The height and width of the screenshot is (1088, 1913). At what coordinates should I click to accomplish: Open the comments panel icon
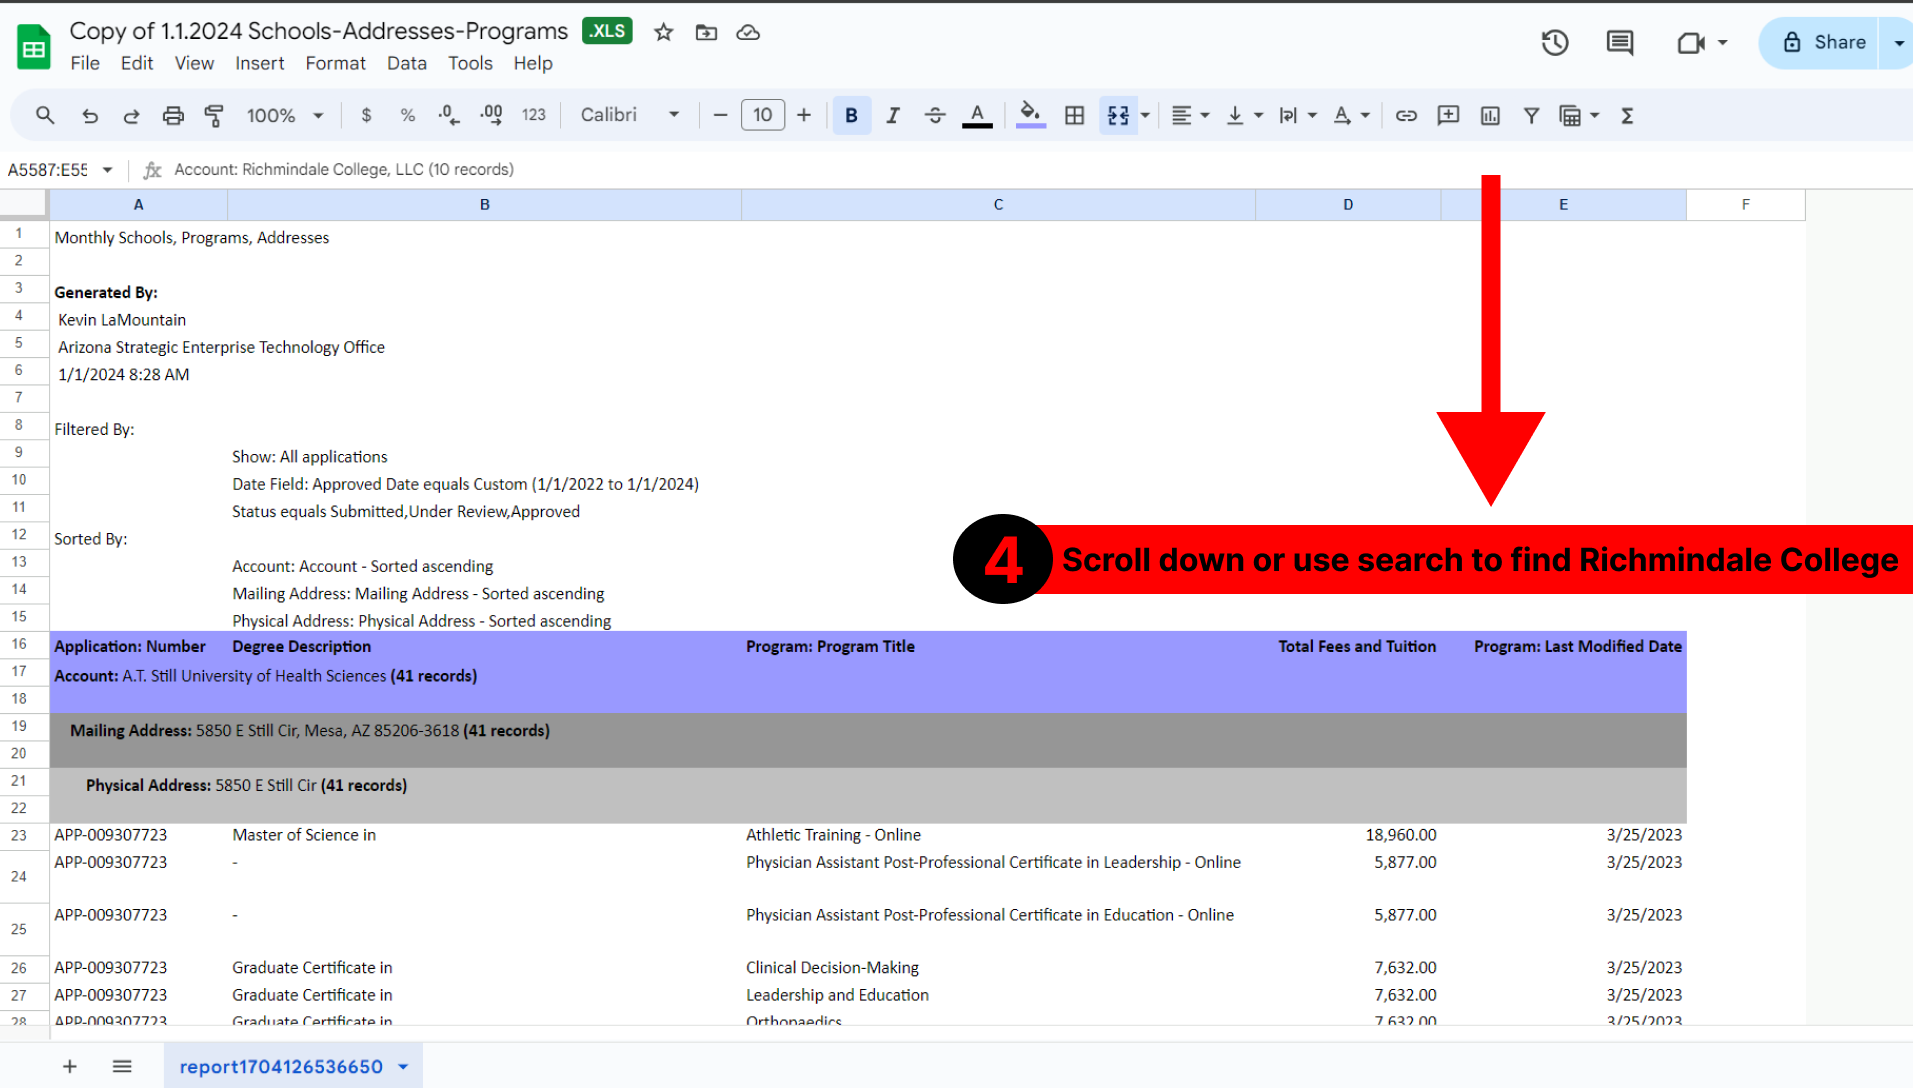(1620, 43)
